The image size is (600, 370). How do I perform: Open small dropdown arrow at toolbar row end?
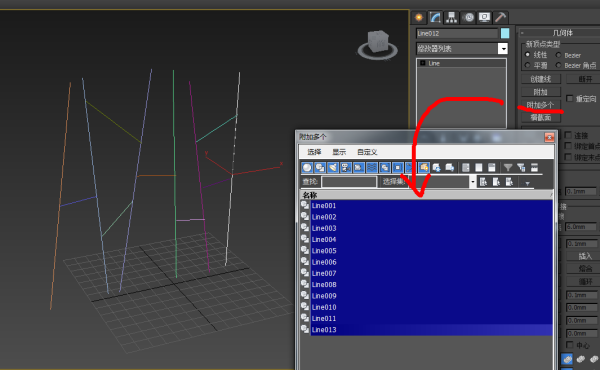(x=527, y=184)
